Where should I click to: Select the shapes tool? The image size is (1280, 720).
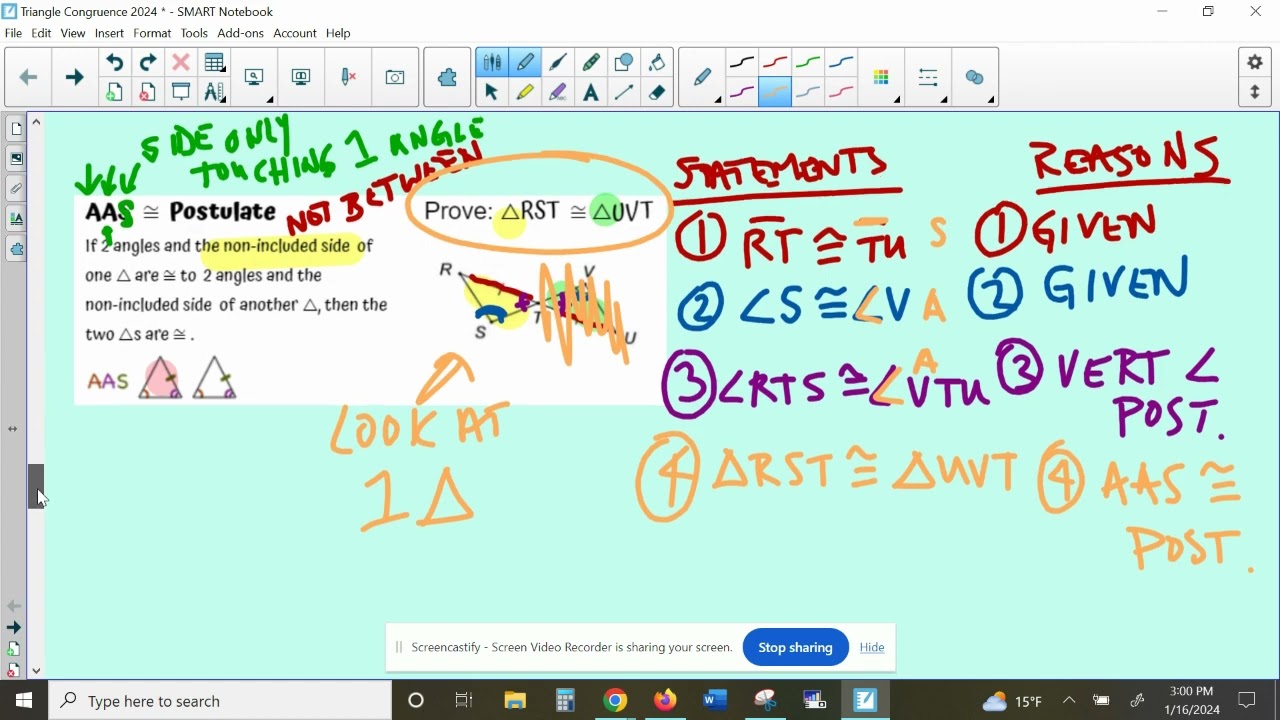(x=624, y=63)
